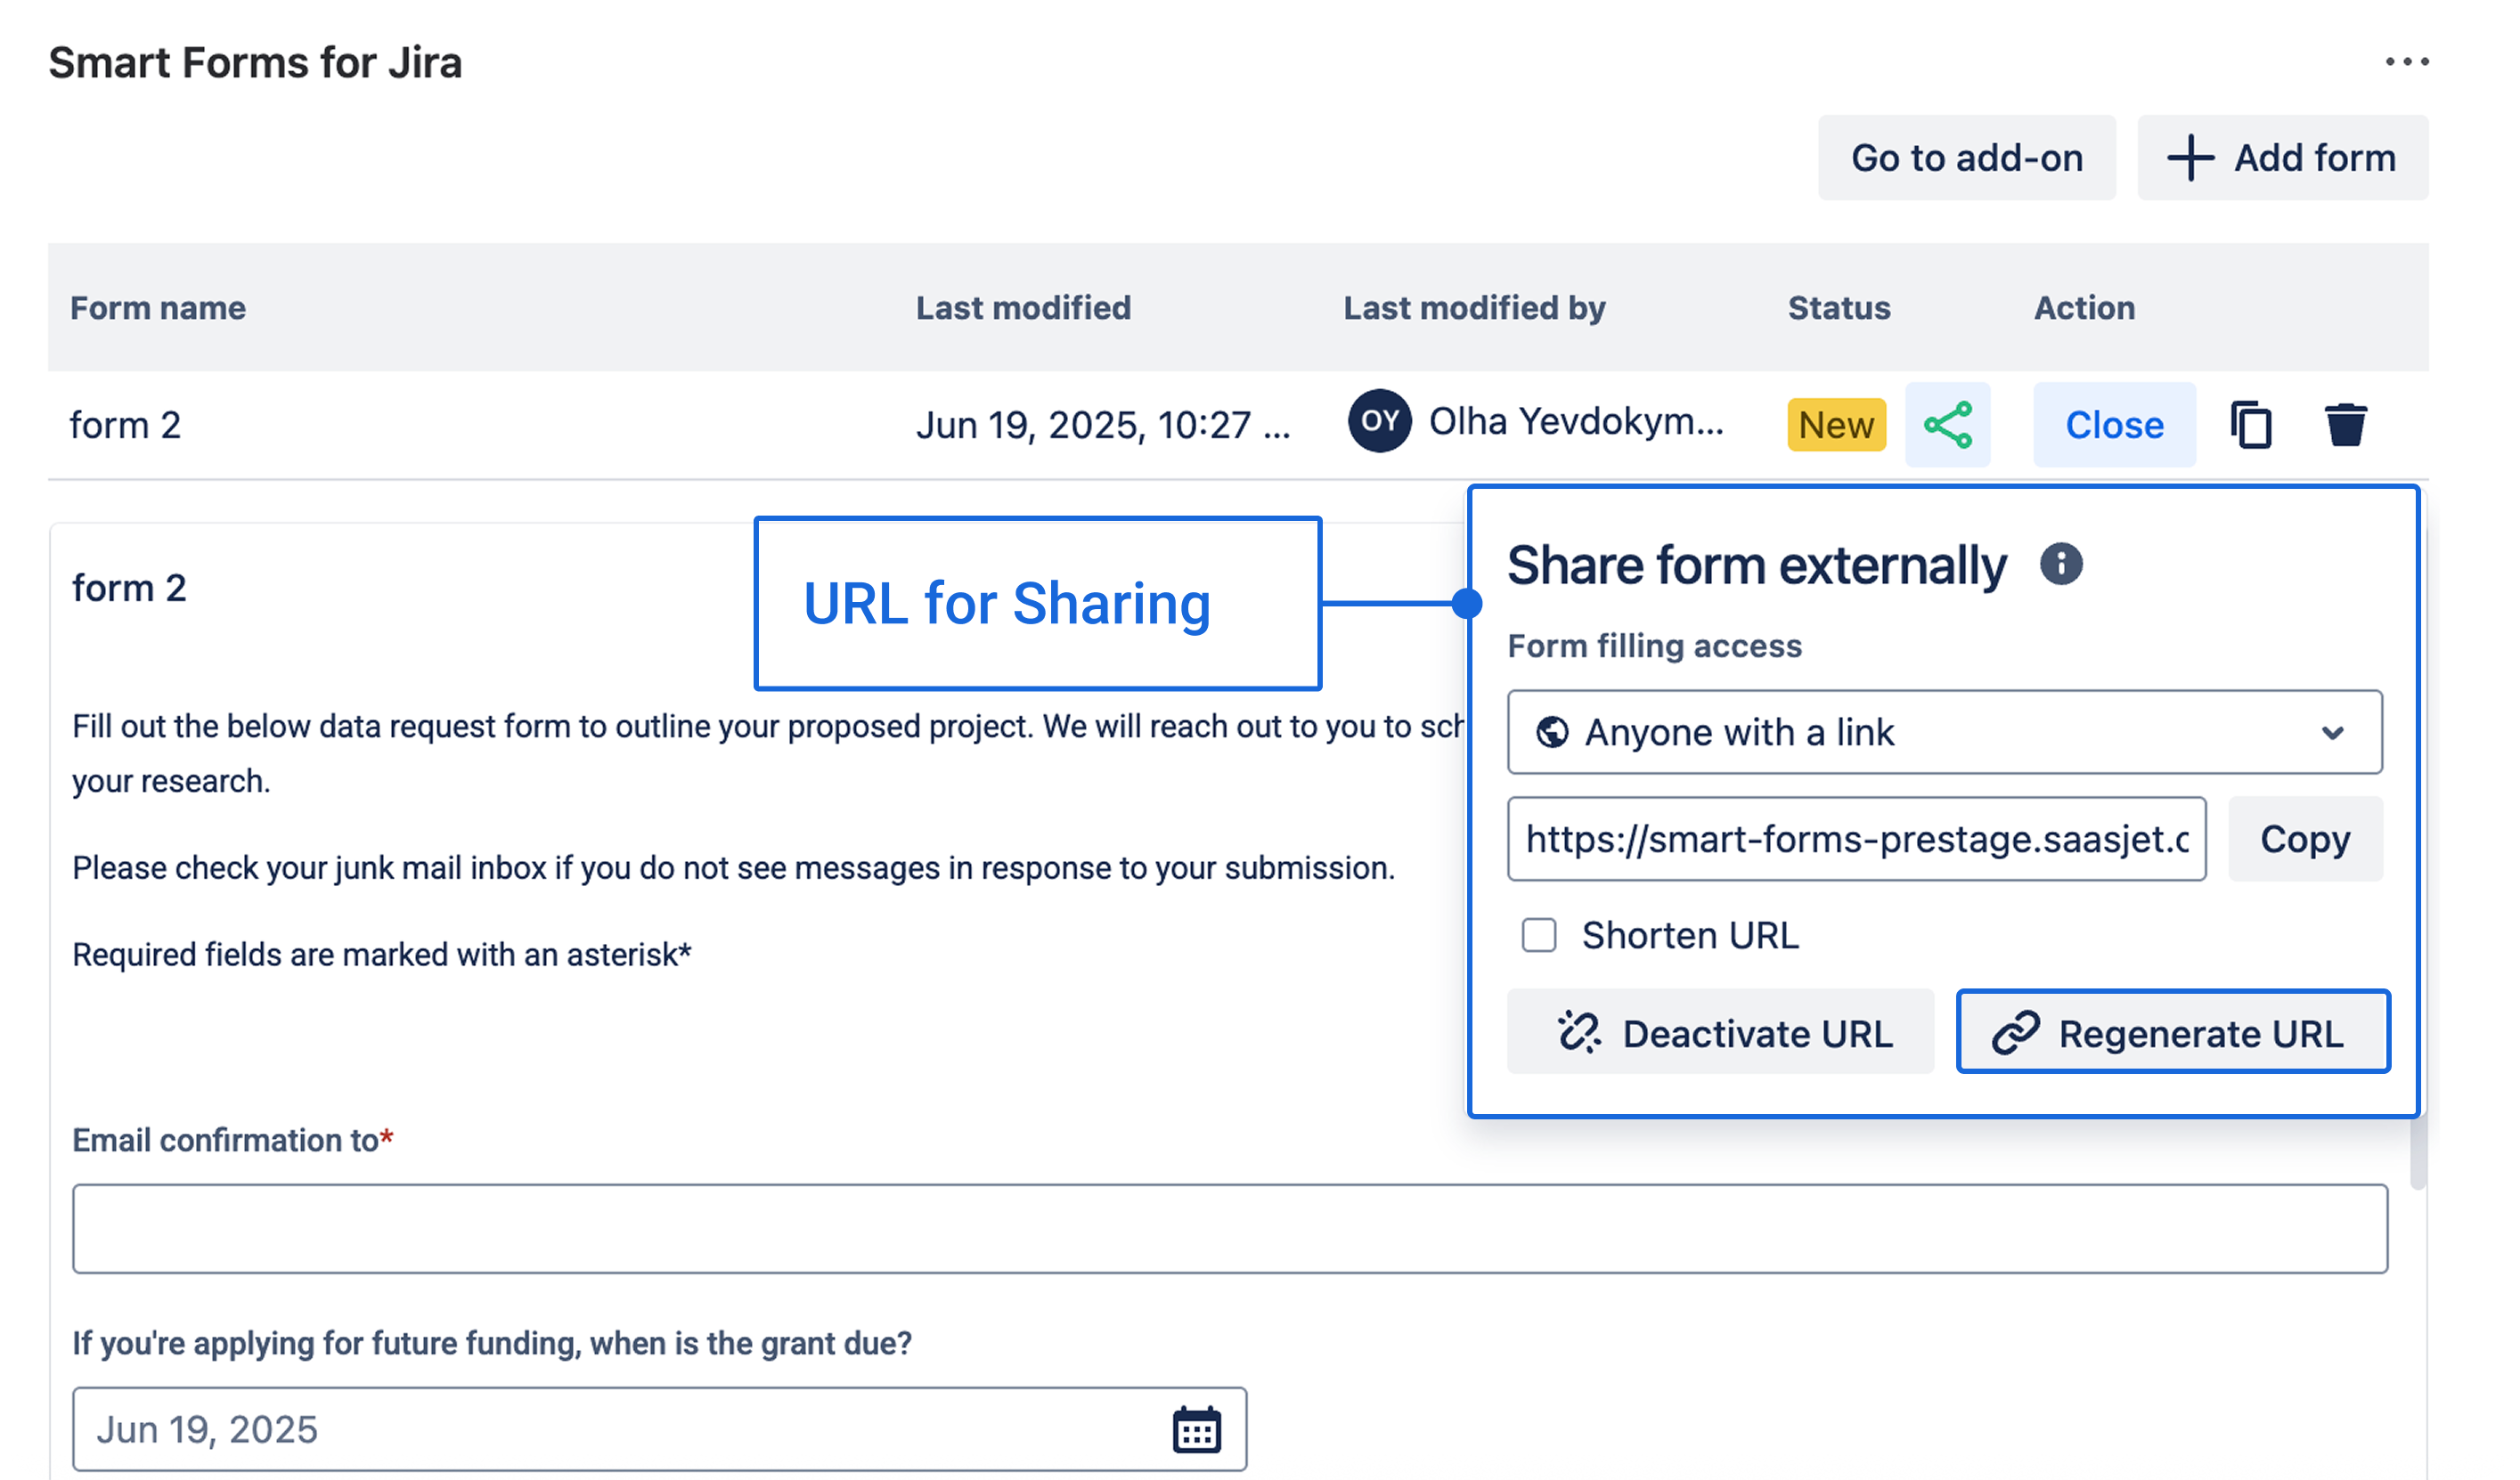Click the Close button for form 2
The height and width of the screenshot is (1480, 2520).
click(2114, 425)
